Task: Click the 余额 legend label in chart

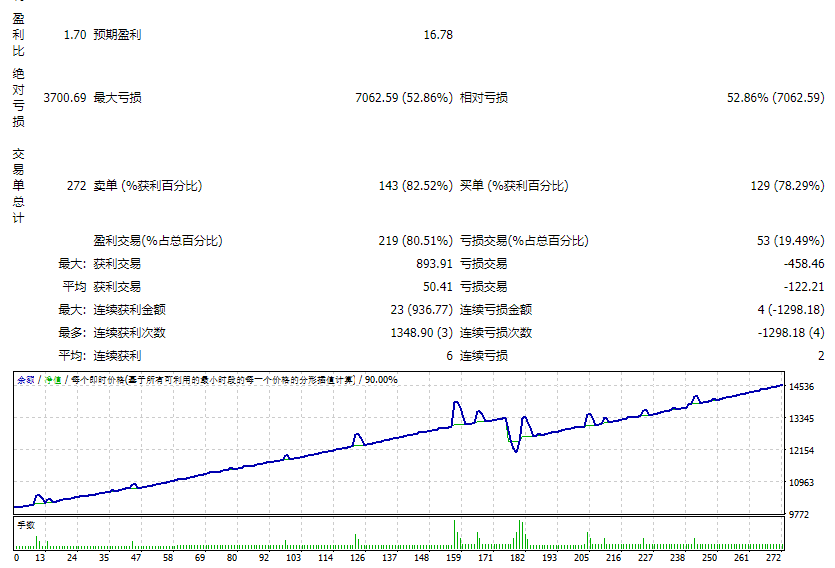Action: point(26,380)
